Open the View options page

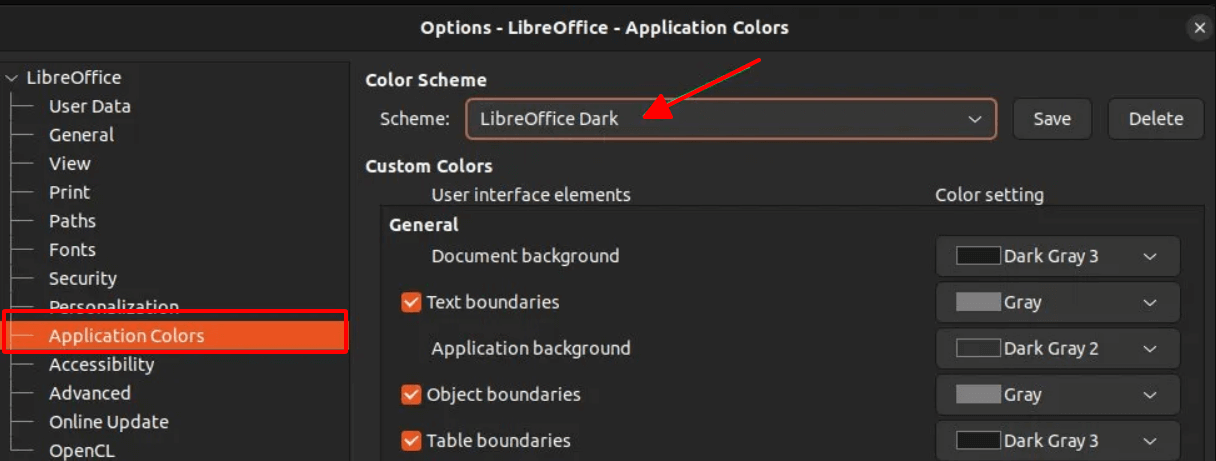click(x=70, y=164)
